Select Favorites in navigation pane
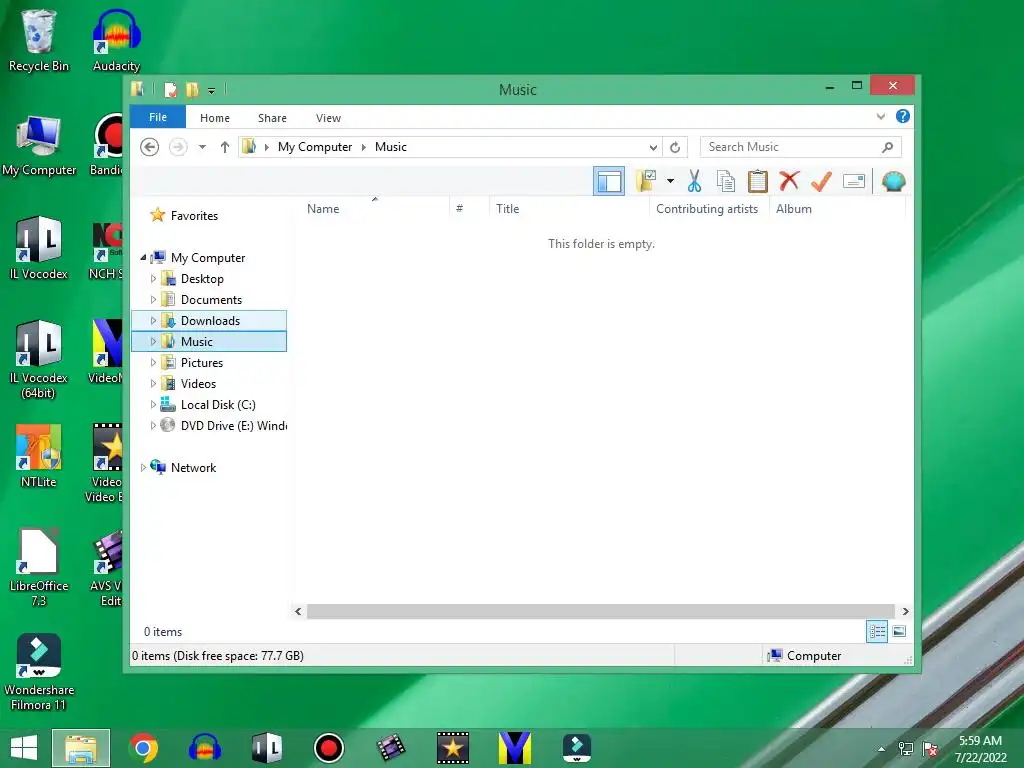 coord(194,216)
